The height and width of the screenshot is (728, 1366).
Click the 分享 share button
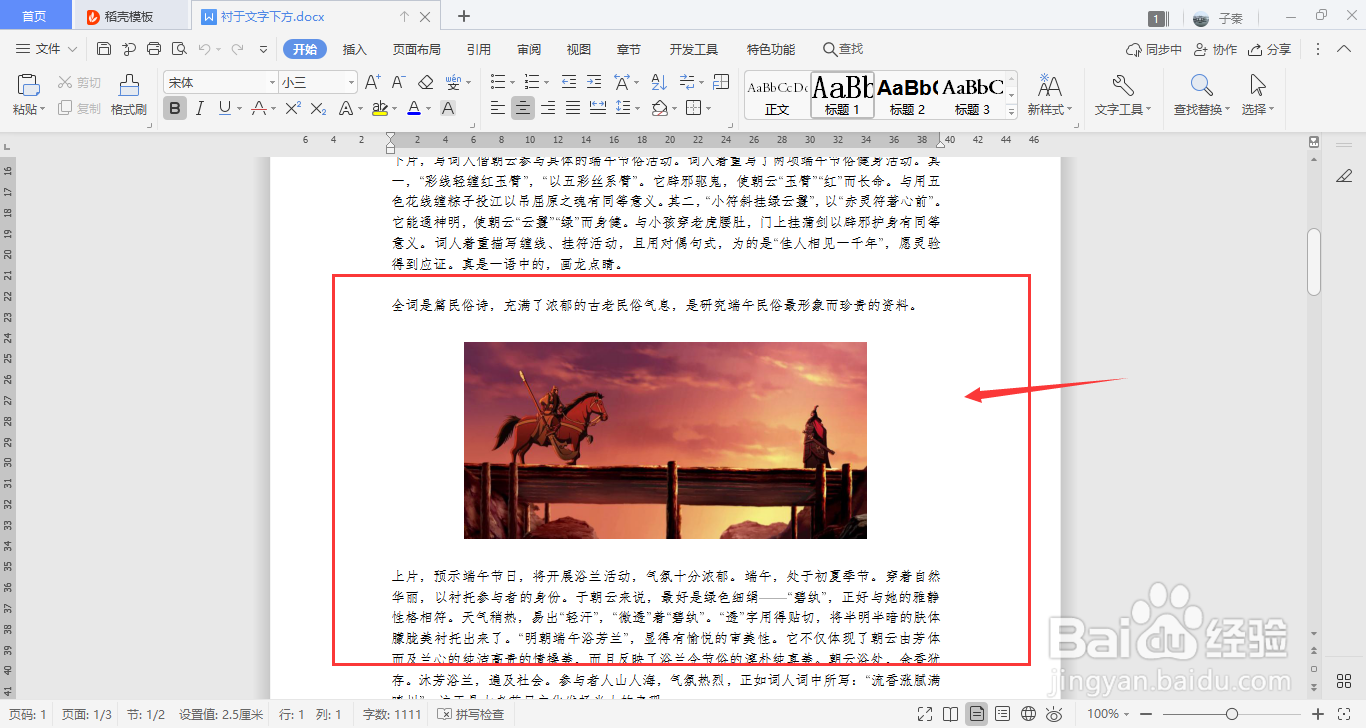(1269, 49)
